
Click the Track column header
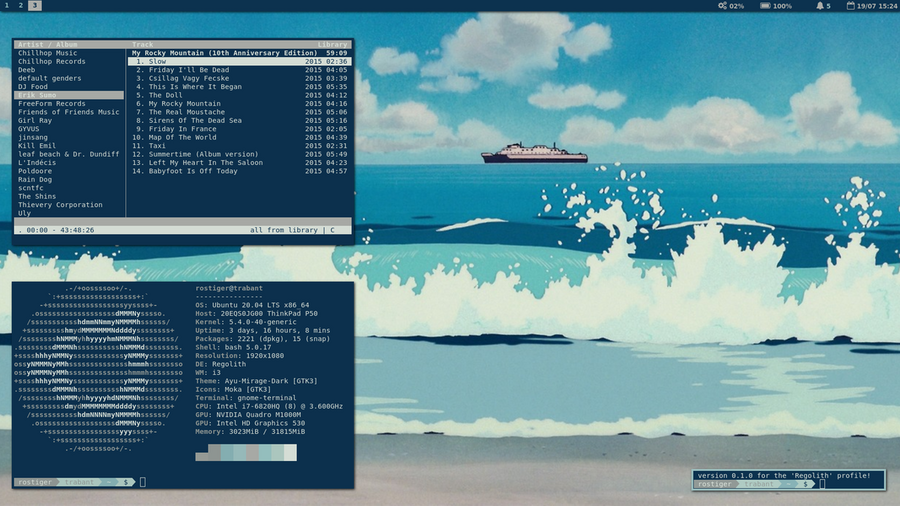[x=143, y=45]
